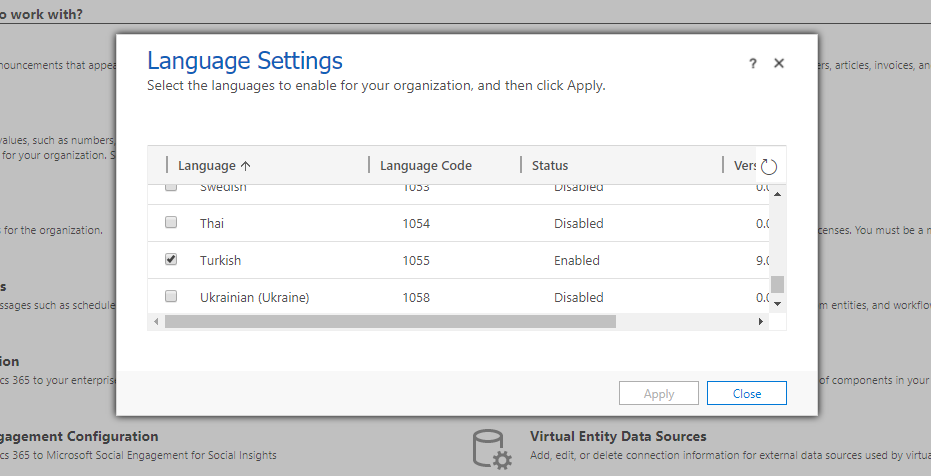Click the horizontal scrollbar left arrow
The width and height of the screenshot is (931, 476).
[x=155, y=322]
